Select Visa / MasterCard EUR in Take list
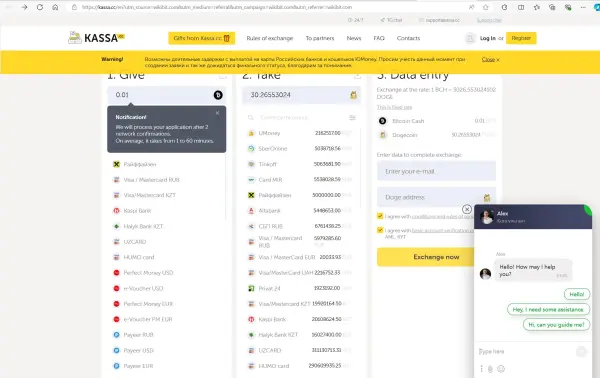The width and height of the screenshot is (600, 378). point(300,257)
